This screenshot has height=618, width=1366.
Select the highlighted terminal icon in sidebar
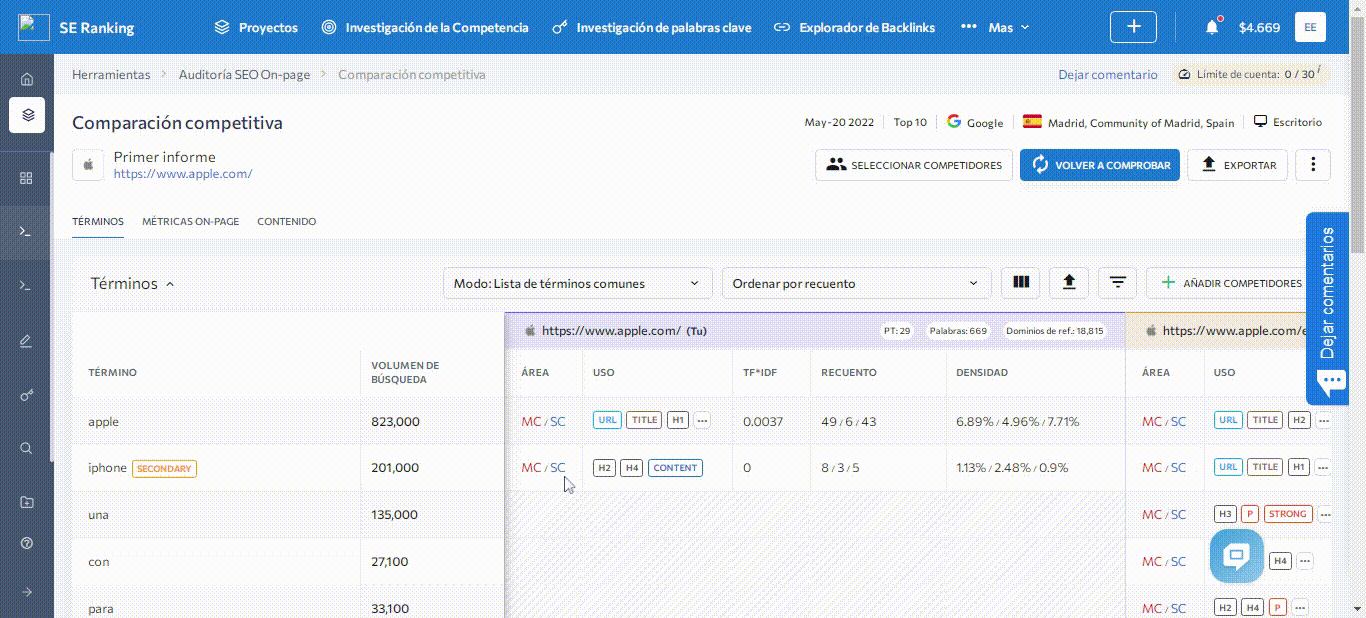pyautogui.click(x=27, y=232)
